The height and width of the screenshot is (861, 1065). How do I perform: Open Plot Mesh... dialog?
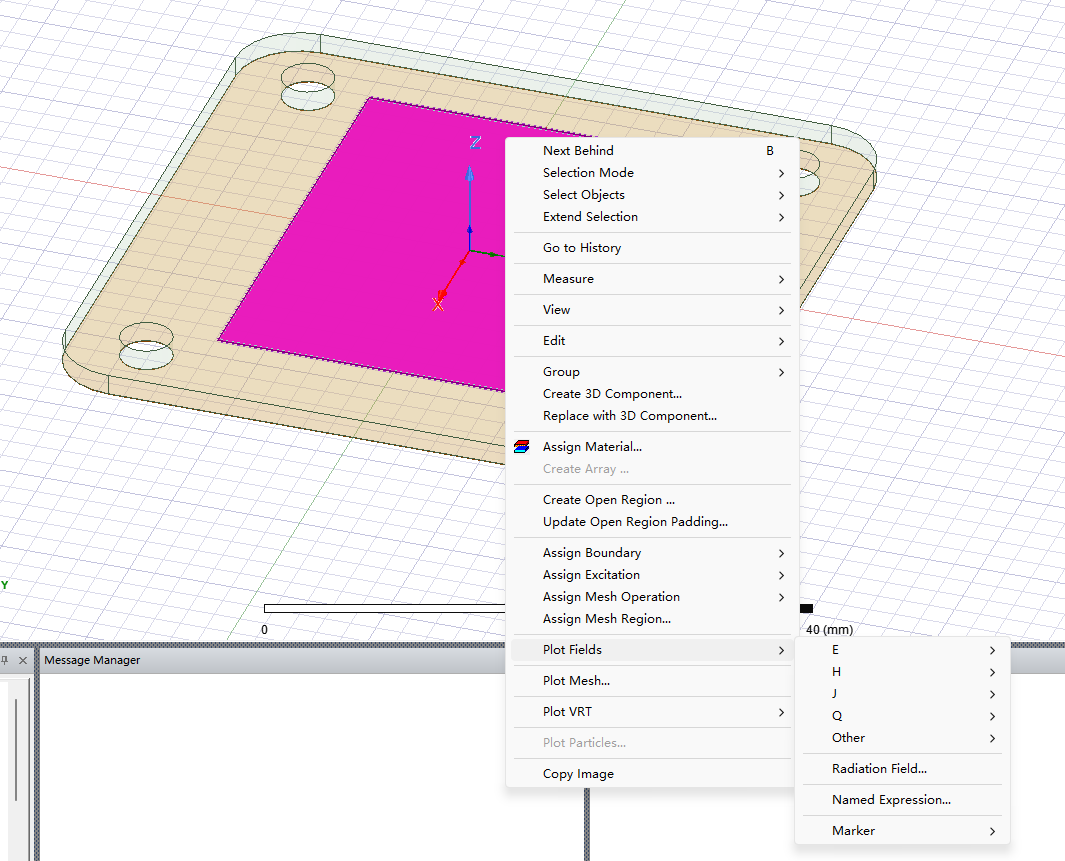click(576, 681)
